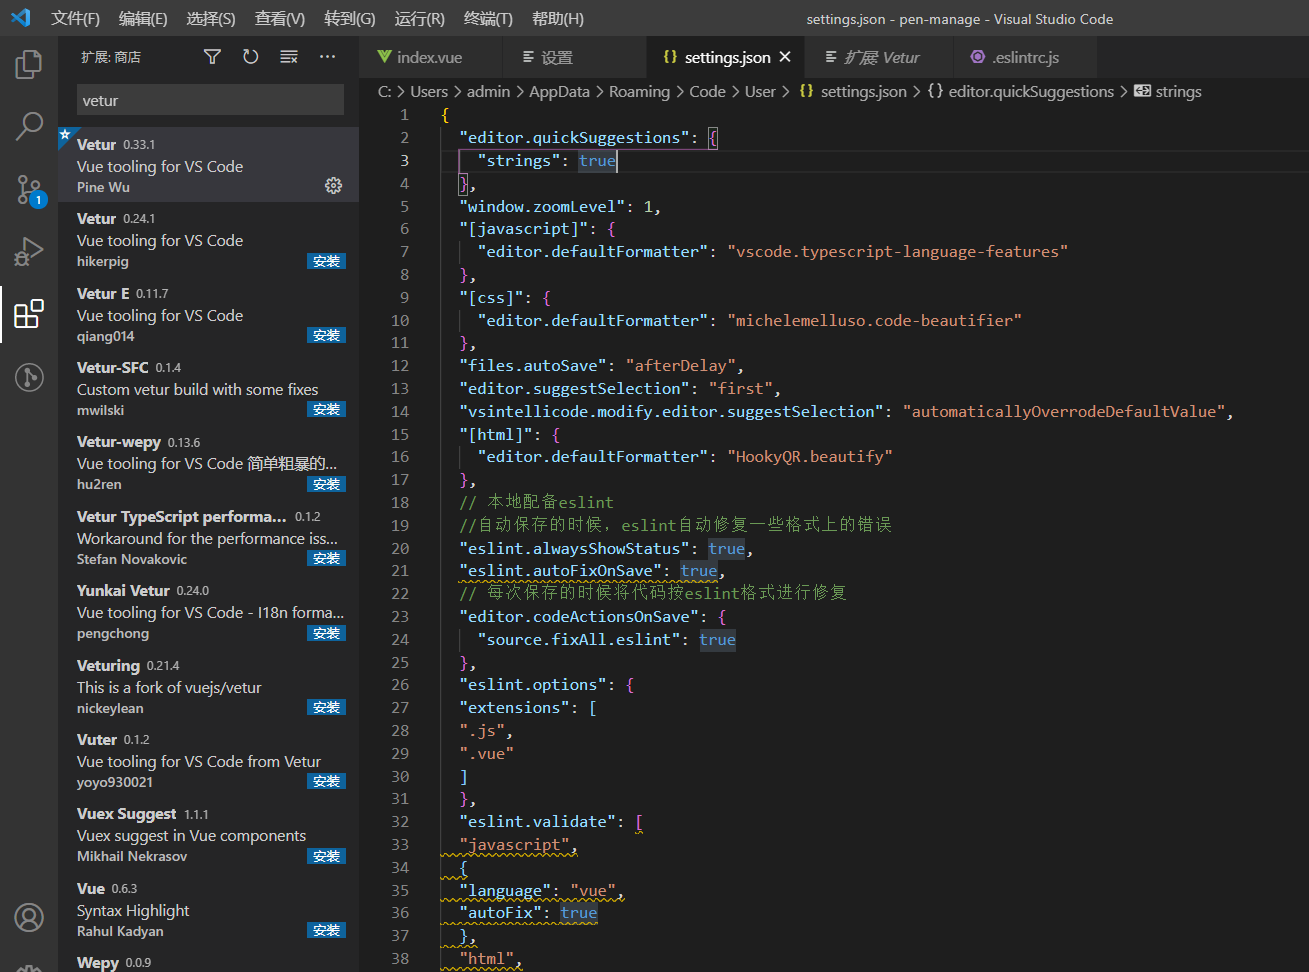1309x972 pixels.
Task: Switch to the 扩展 Vetur tab
Action: (x=881, y=57)
